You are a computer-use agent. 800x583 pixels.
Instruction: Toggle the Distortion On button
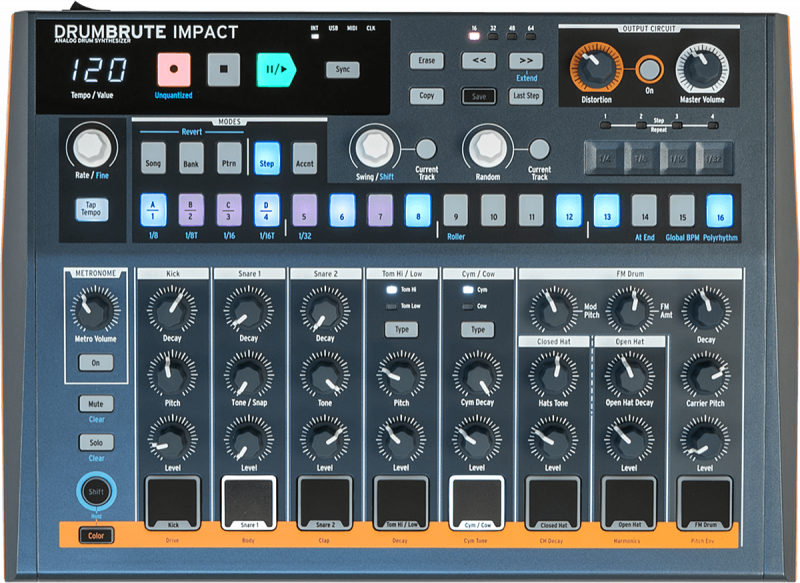[649, 70]
